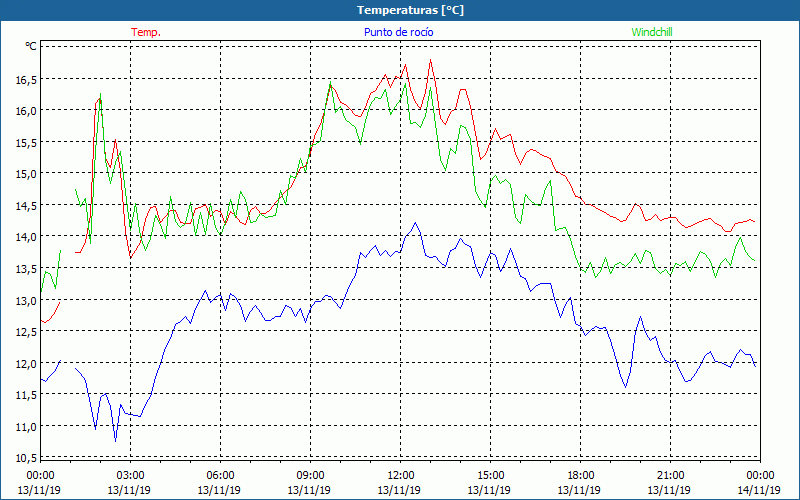This screenshot has width=800, height=500.
Task: Click the 11,0 y-axis value
Action: [x=27, y=427]
